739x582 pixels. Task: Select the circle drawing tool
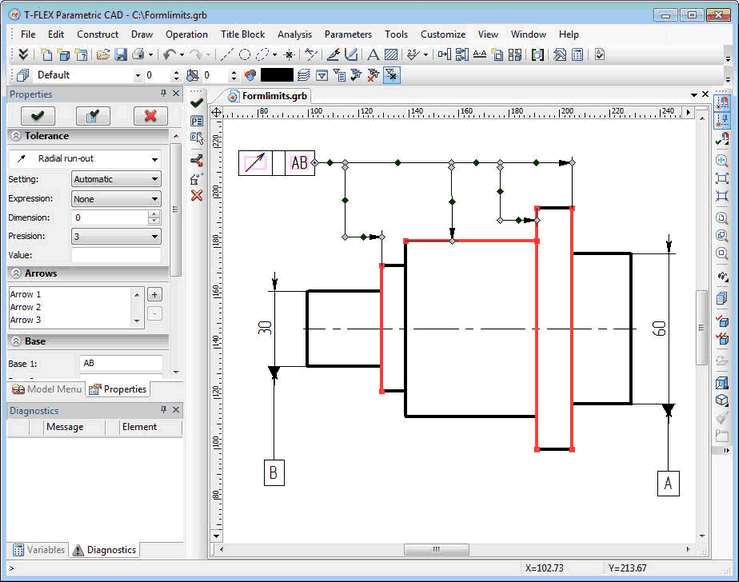point(245,54)
